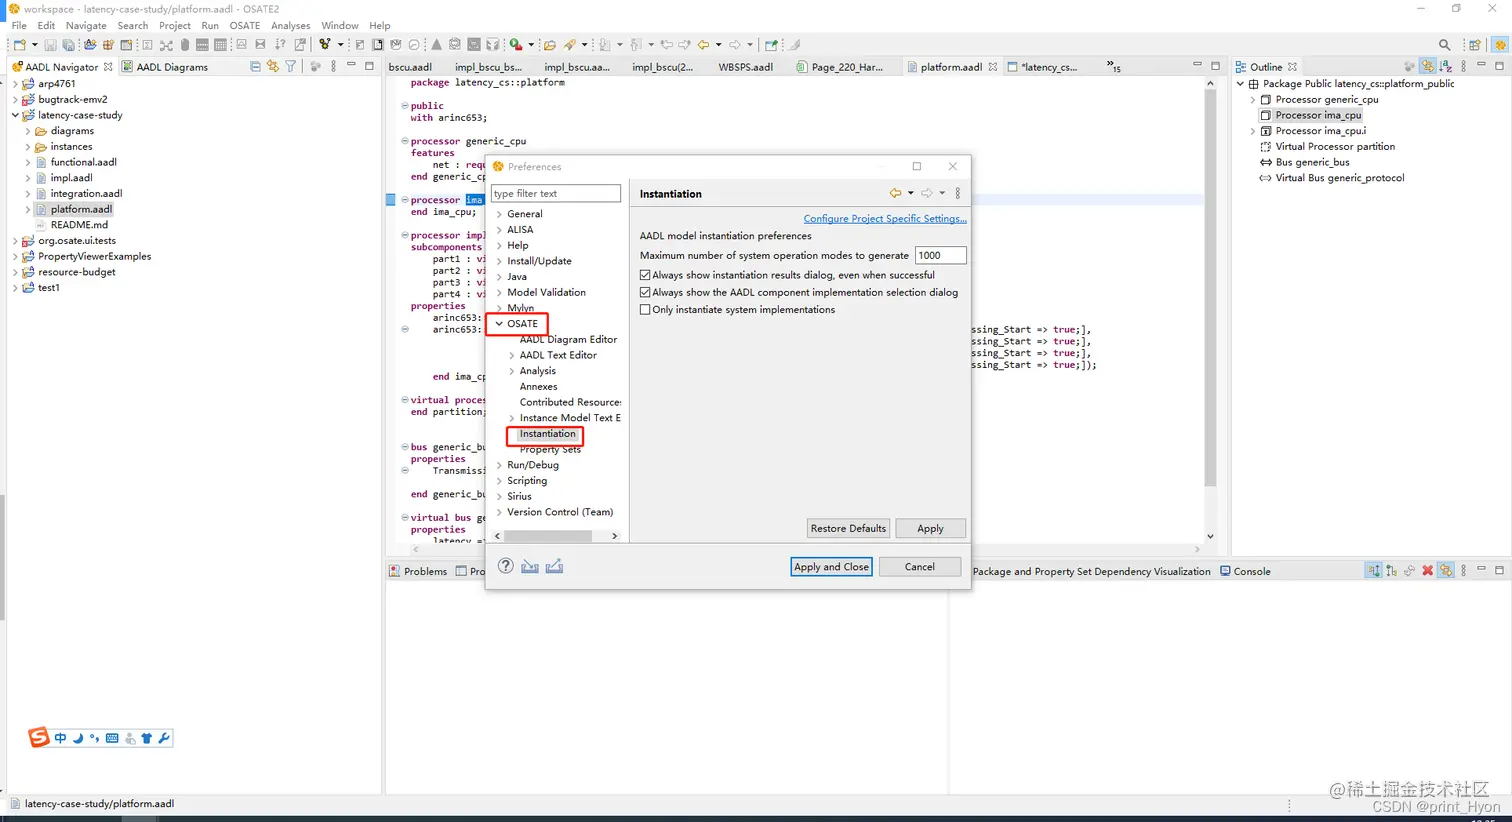Image resolution: width=1512 pixels, height=822 pixels.
Task: Open the File menu
Action: coord(19,25)
